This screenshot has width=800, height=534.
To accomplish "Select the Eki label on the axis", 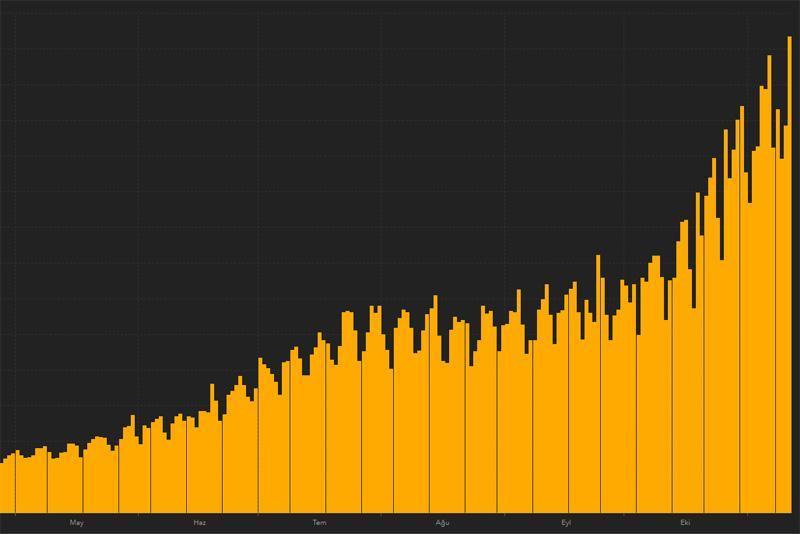I will (685, 522).
